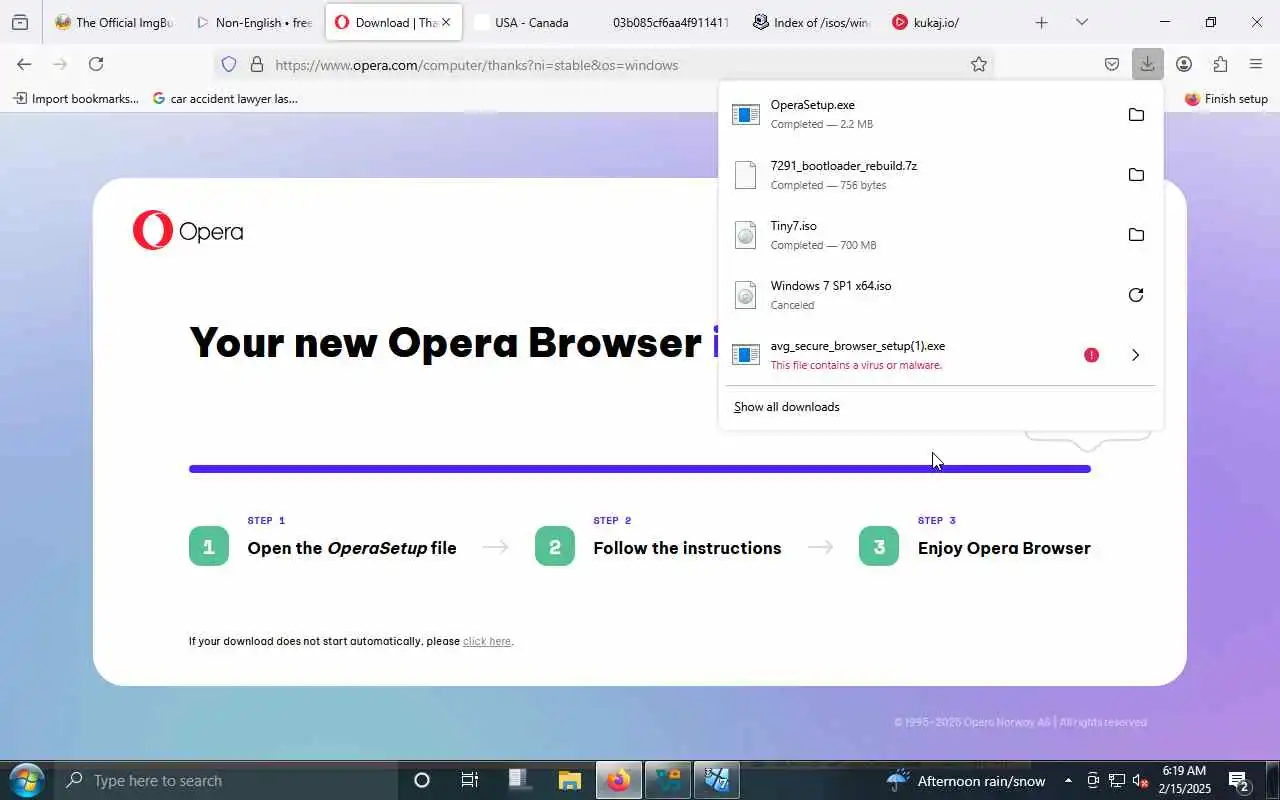Switch to the Index of /isos tab
Screen dimensions: 1280x800
click(x=811, y=22)
